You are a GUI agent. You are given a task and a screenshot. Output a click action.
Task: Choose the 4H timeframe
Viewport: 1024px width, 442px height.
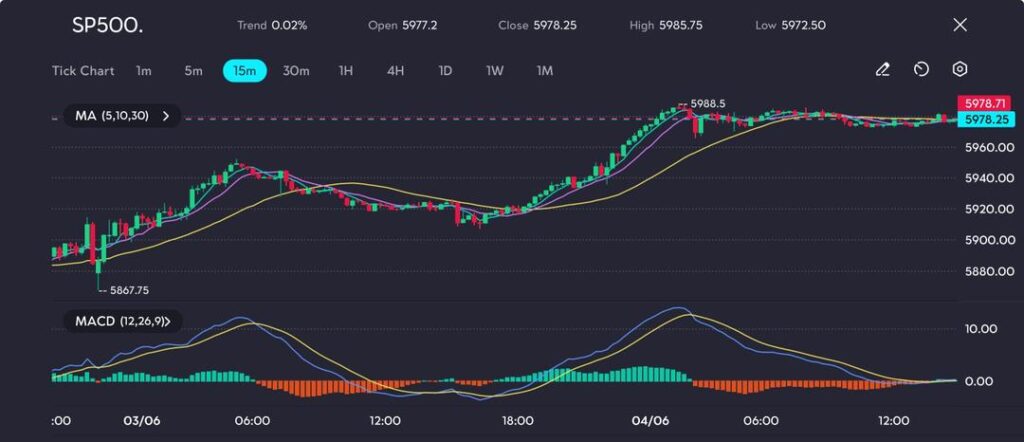(x=395, y=71)
